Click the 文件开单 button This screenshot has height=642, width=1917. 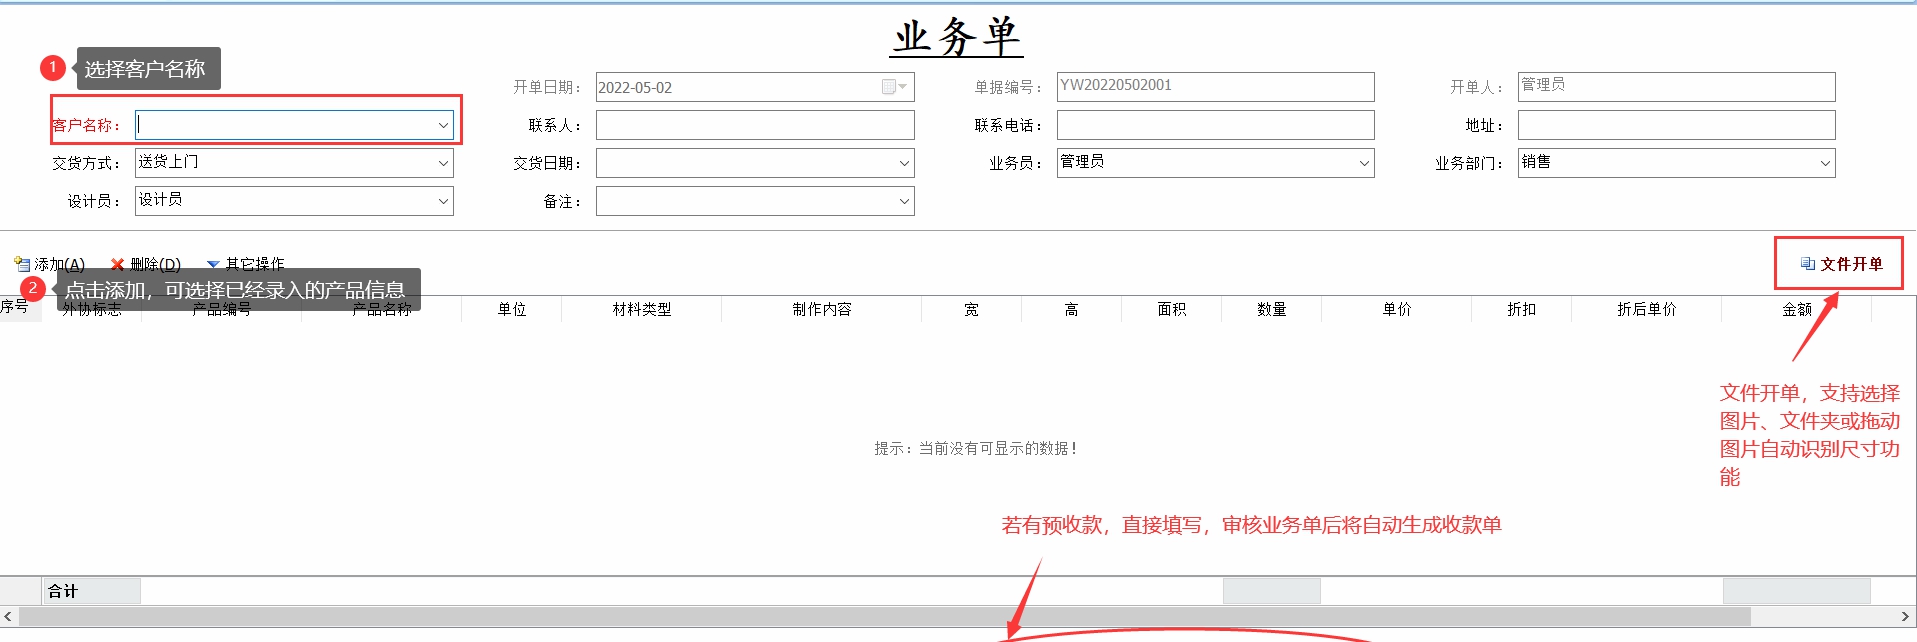coord(1841,264)
